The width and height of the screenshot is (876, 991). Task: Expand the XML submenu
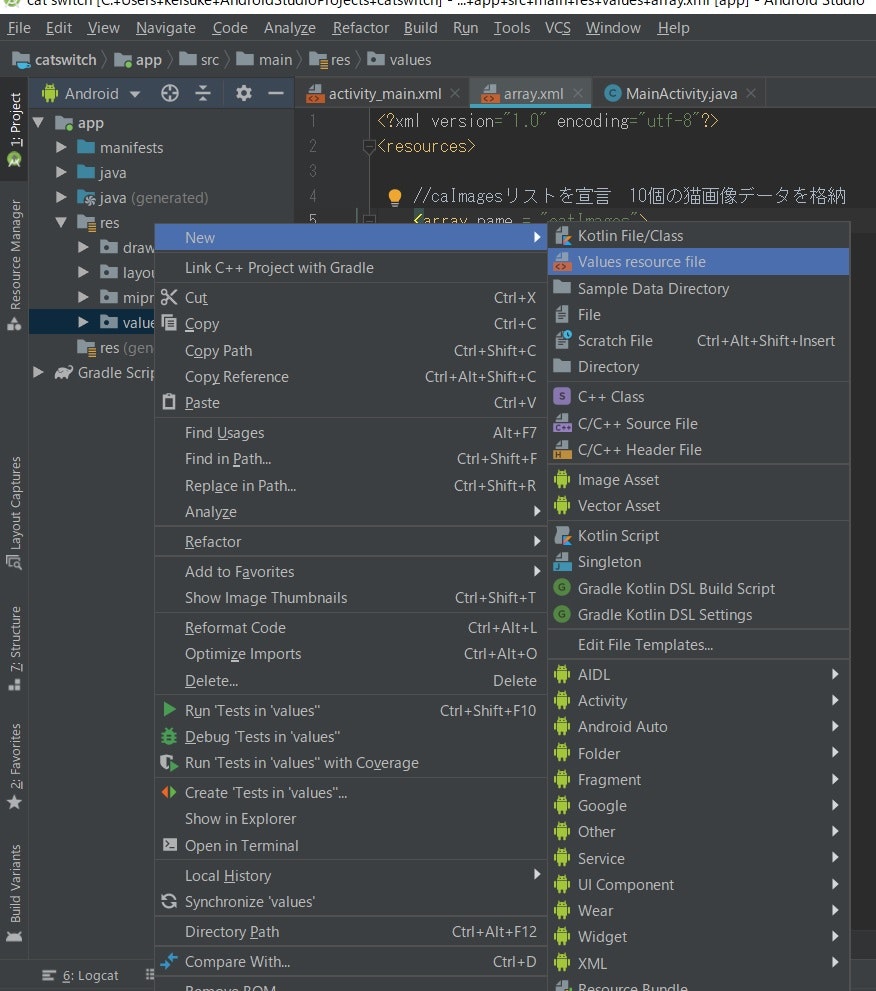click(x=698, y=963)
